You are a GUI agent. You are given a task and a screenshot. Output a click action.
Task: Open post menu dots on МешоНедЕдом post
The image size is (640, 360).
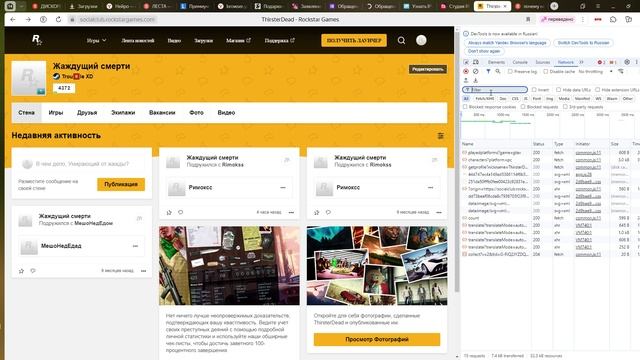(x=143, y=271)
